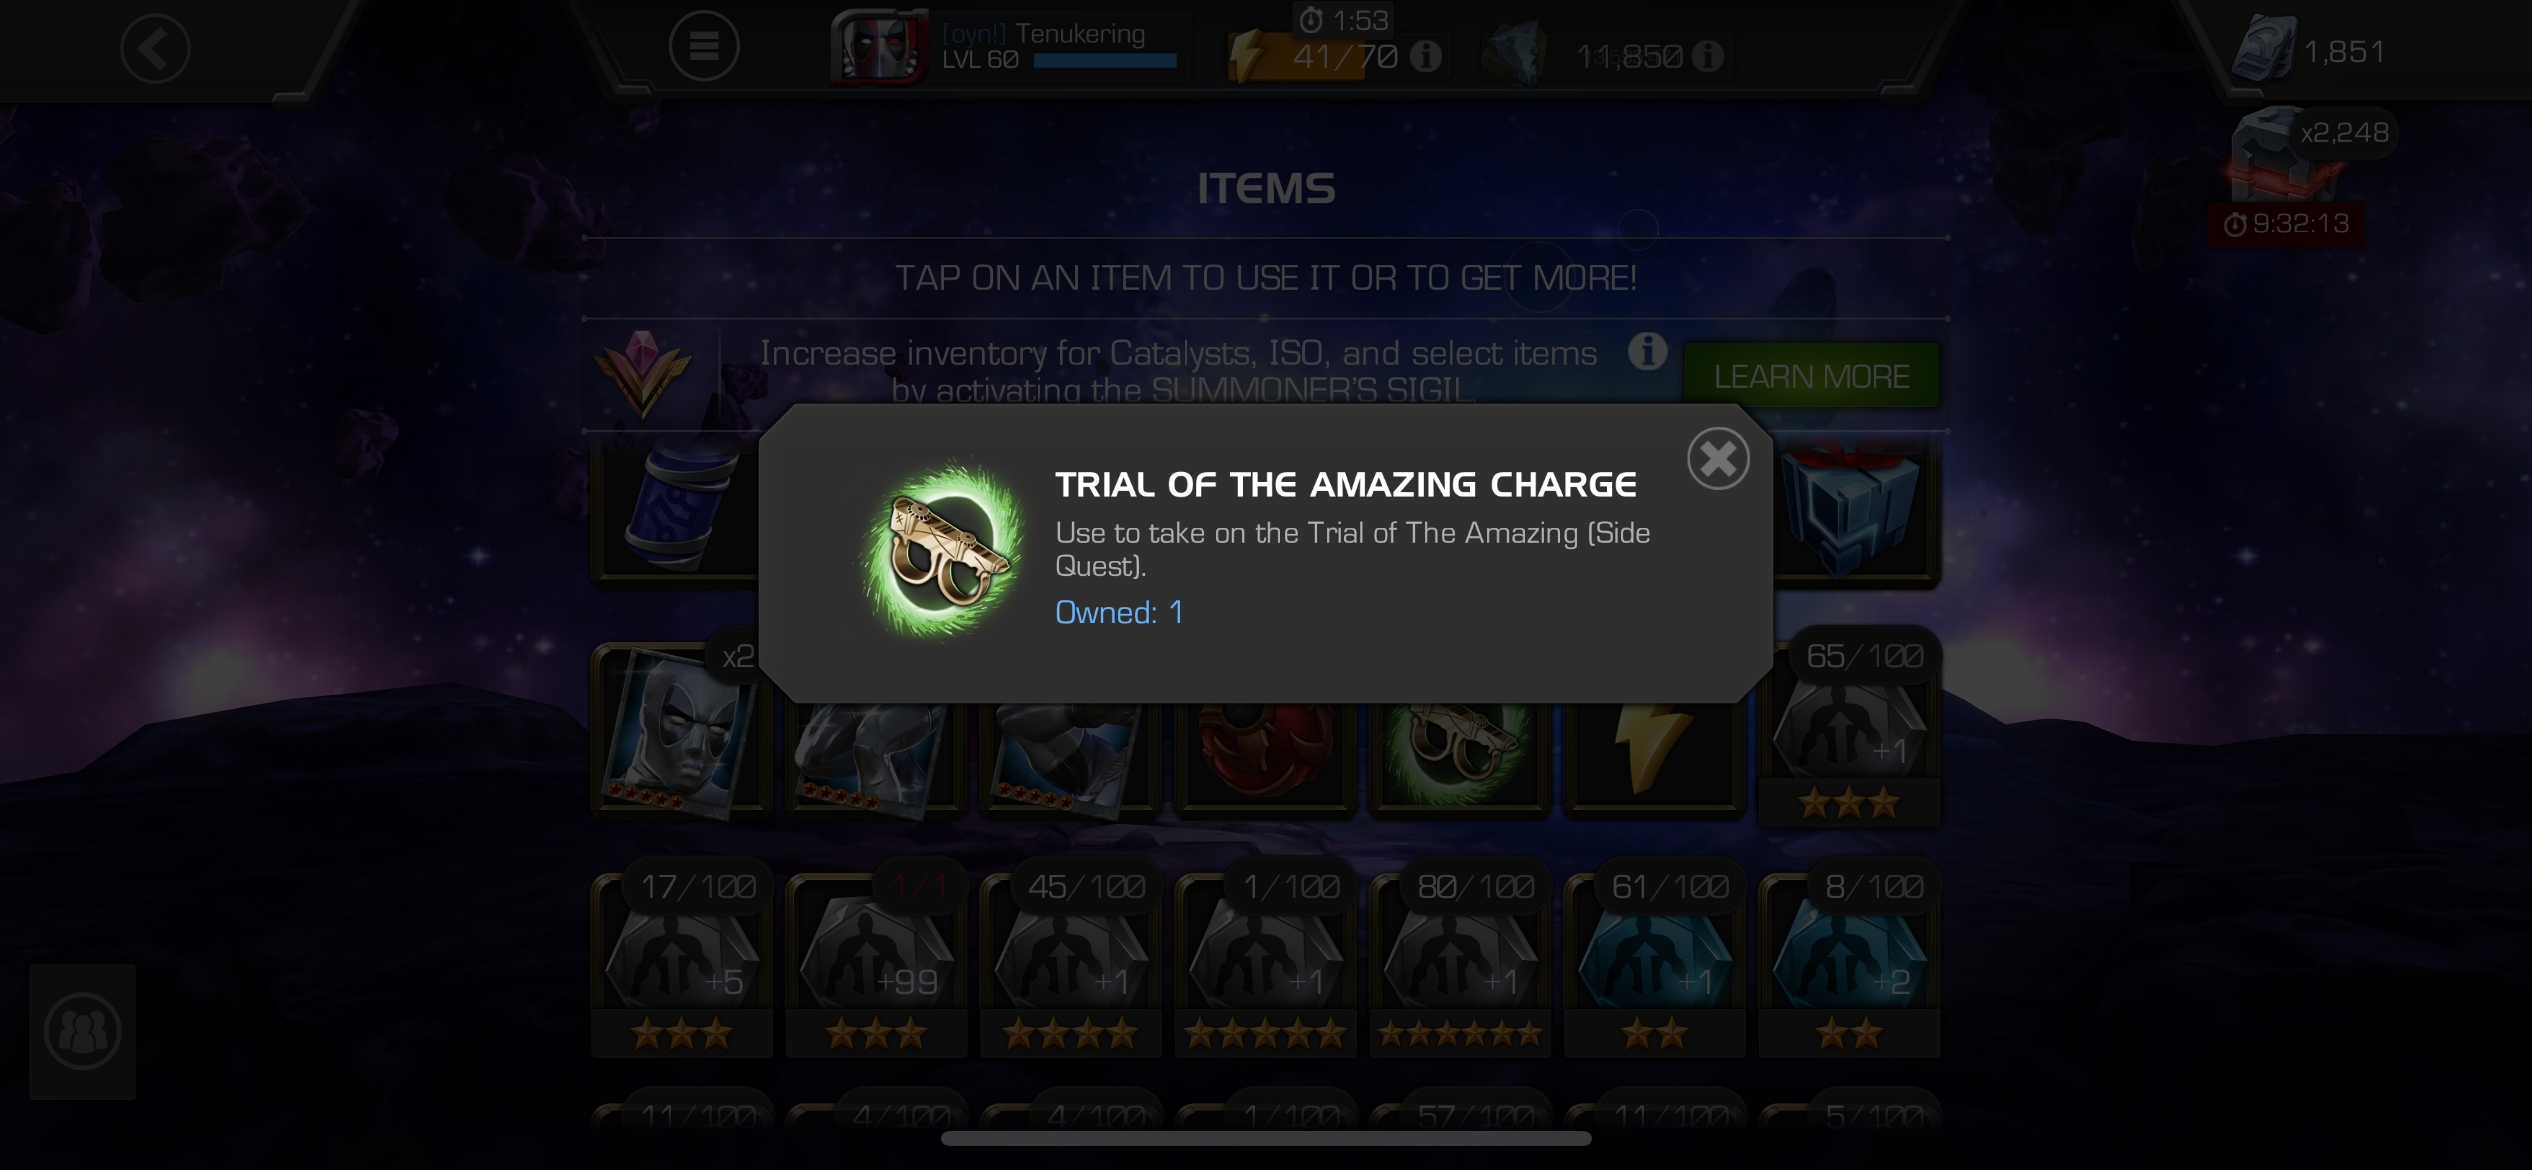Open the units balance showing 1,851
2532x1170 pixels.
[2312, 50]
